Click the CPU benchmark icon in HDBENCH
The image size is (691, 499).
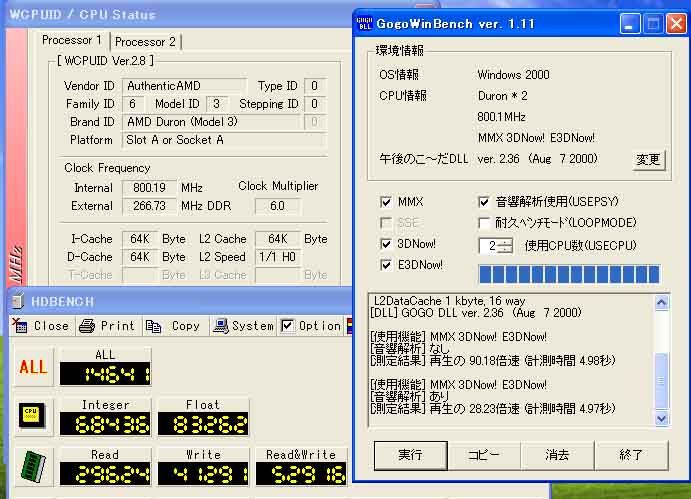pos(33,416)
